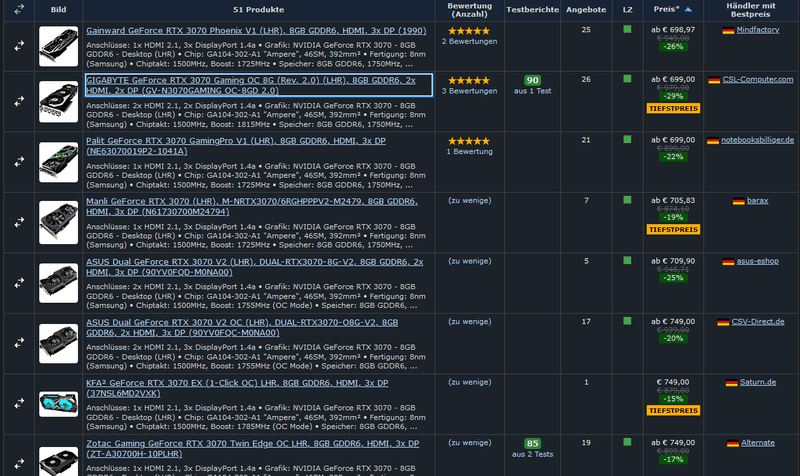Open GIGABYTE RTX 3070 Gaming OC 8G link
Screen dimensions: 800x476
click(258, 85)
